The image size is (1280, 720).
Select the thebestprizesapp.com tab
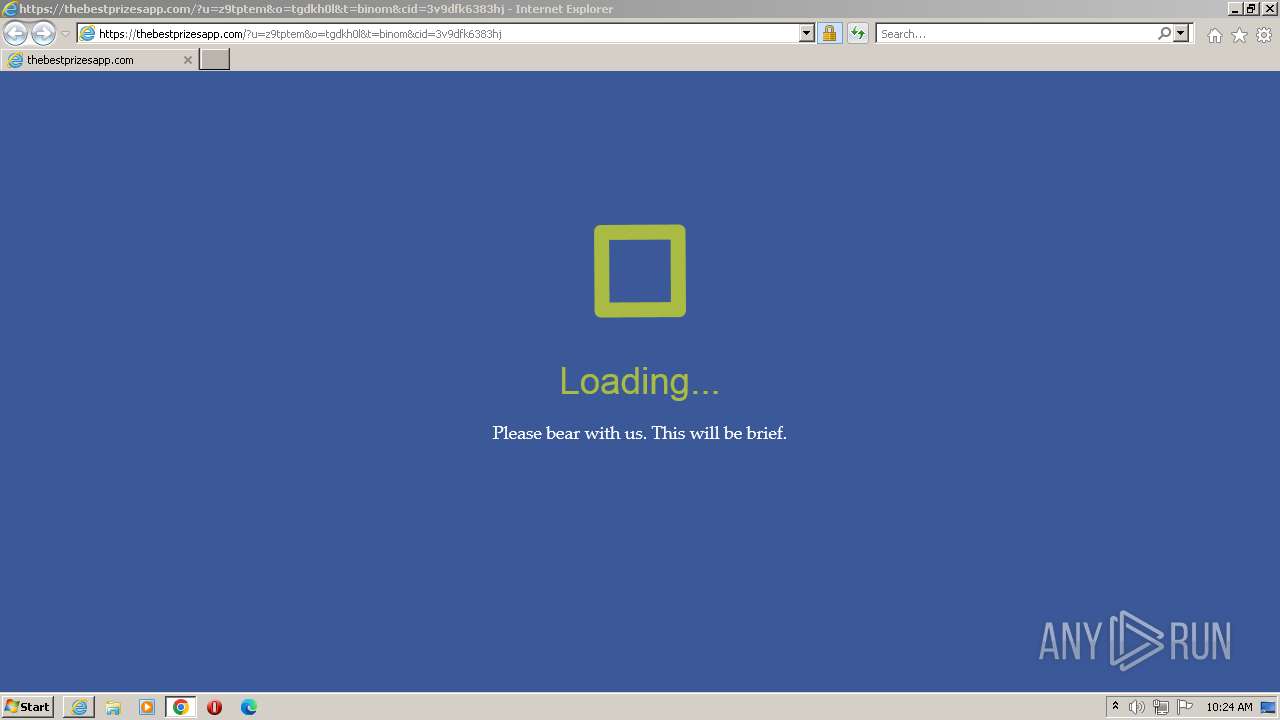(99, 60)
